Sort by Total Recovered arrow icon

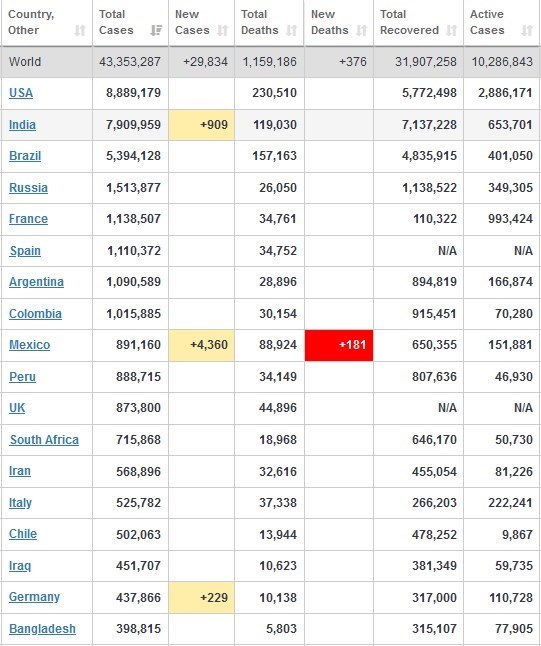click(452, 30)
